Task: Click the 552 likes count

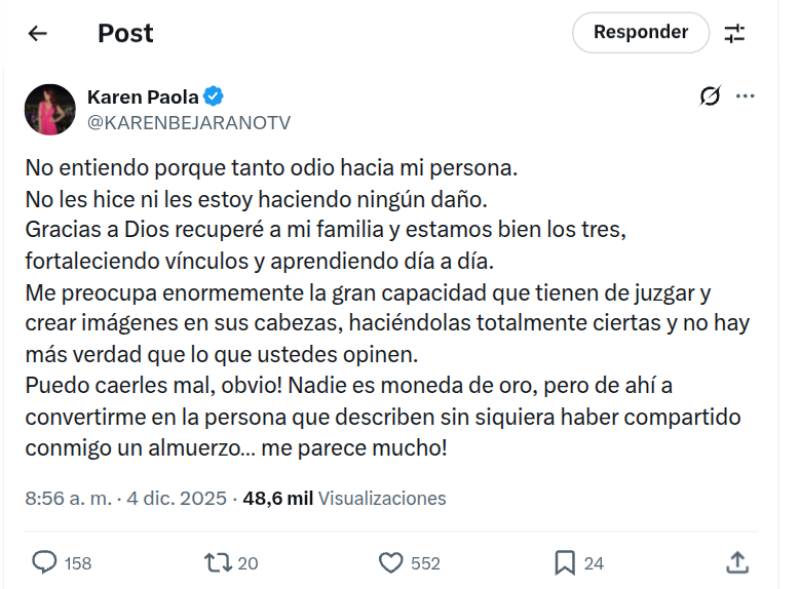Action: [425, 564]
